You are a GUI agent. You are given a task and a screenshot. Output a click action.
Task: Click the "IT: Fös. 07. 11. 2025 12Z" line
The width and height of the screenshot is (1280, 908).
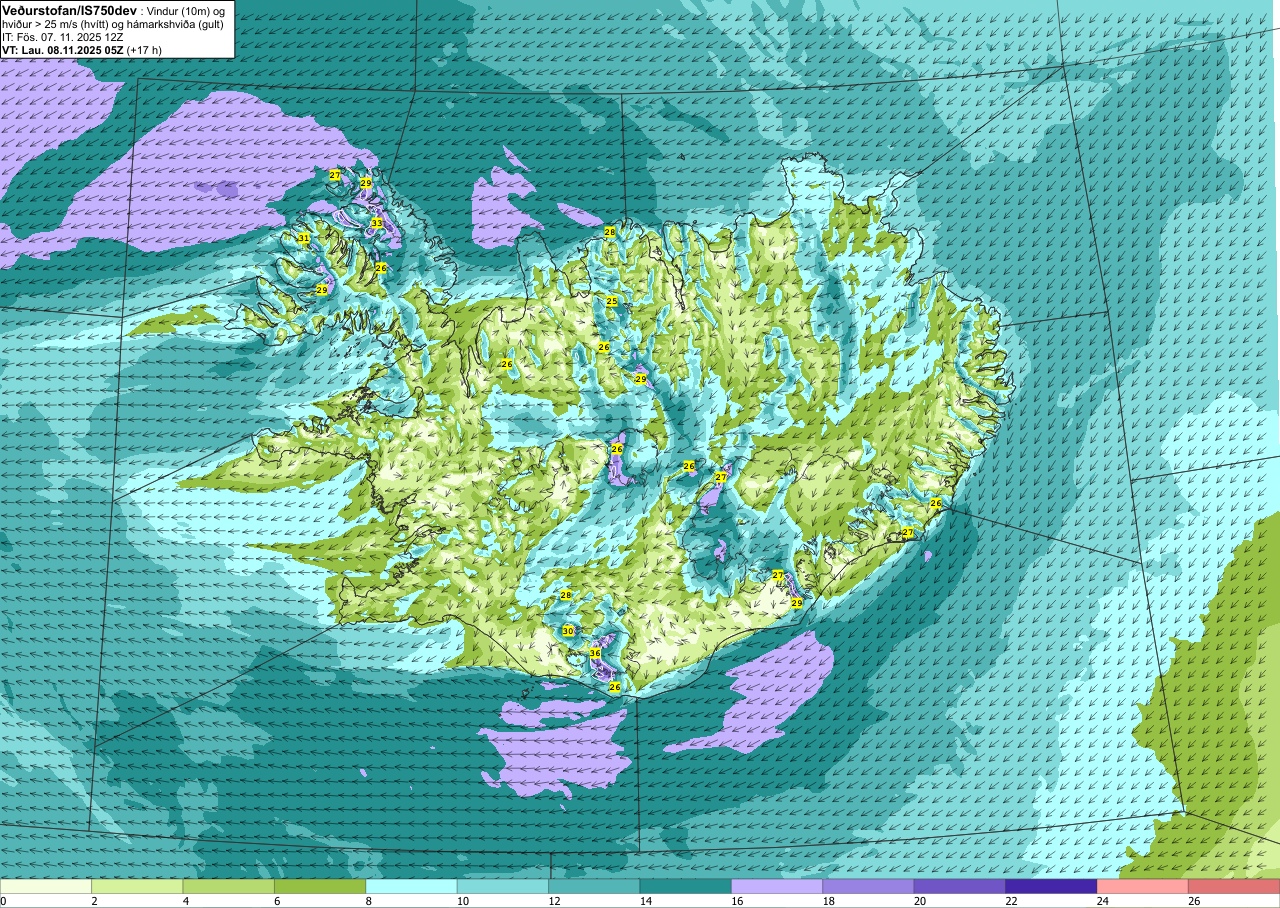[x=62, y=37]
